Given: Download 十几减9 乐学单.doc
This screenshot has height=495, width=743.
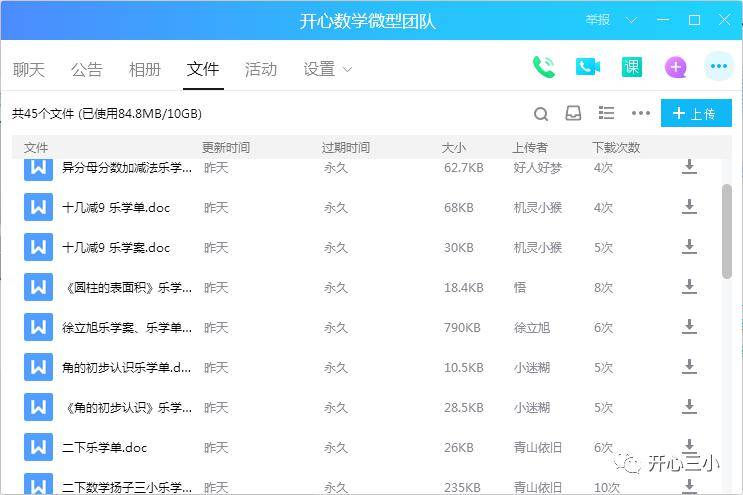Looking at the screenshot, I should pyautogui.click(x=689, y=207).
